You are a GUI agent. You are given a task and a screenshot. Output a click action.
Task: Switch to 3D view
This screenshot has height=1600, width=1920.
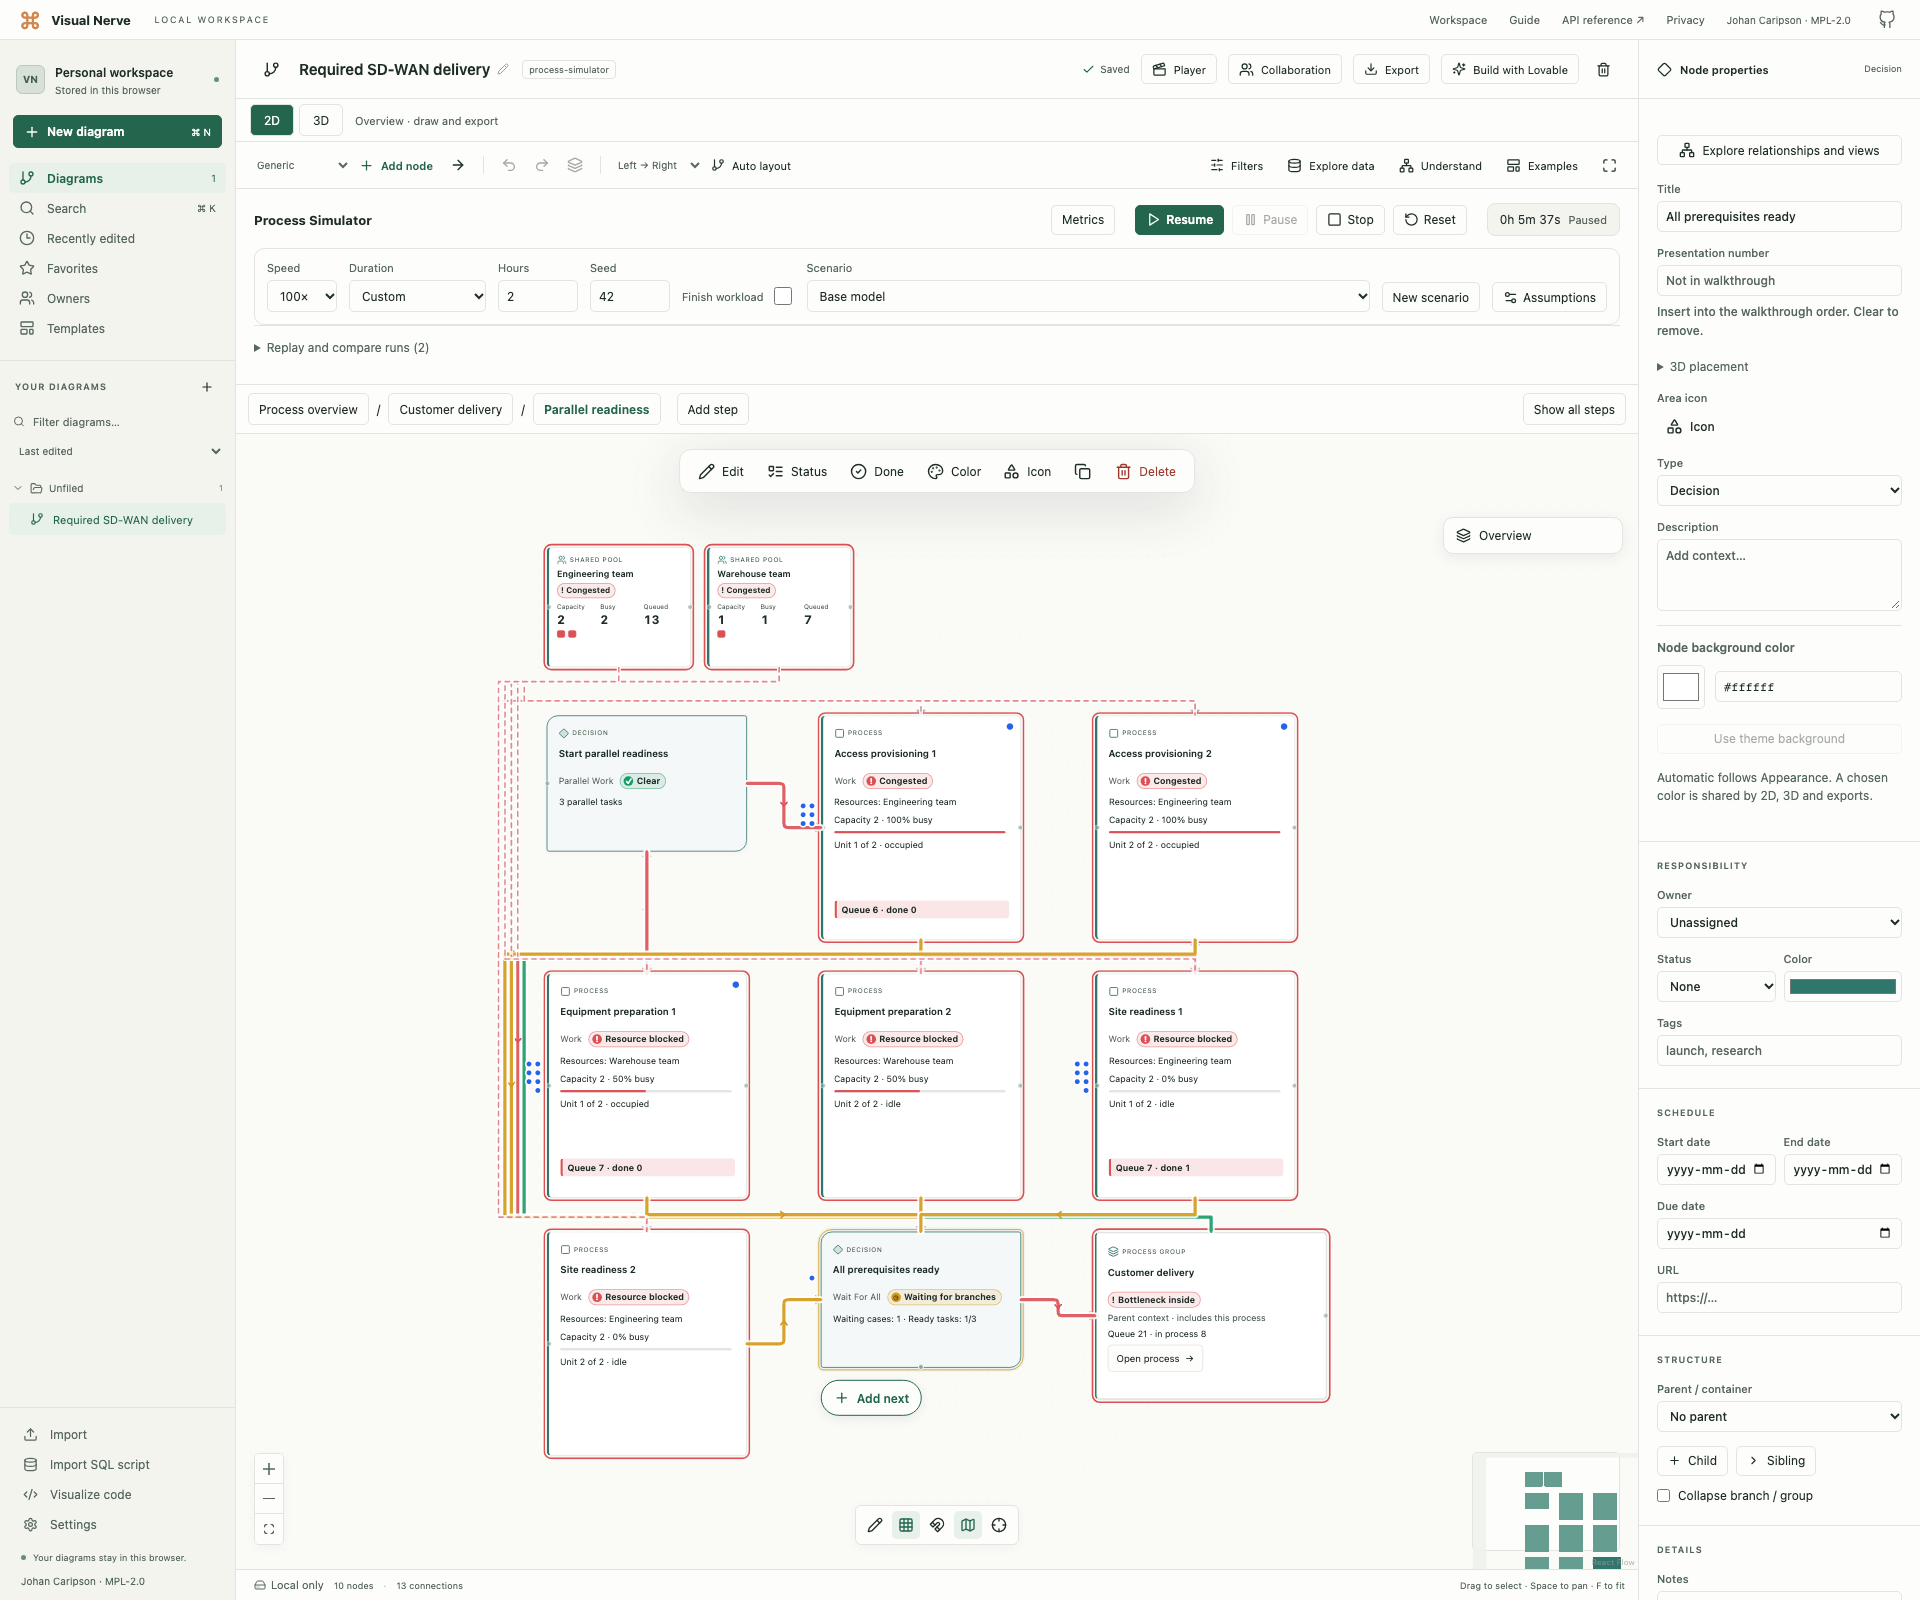point(321,120)
